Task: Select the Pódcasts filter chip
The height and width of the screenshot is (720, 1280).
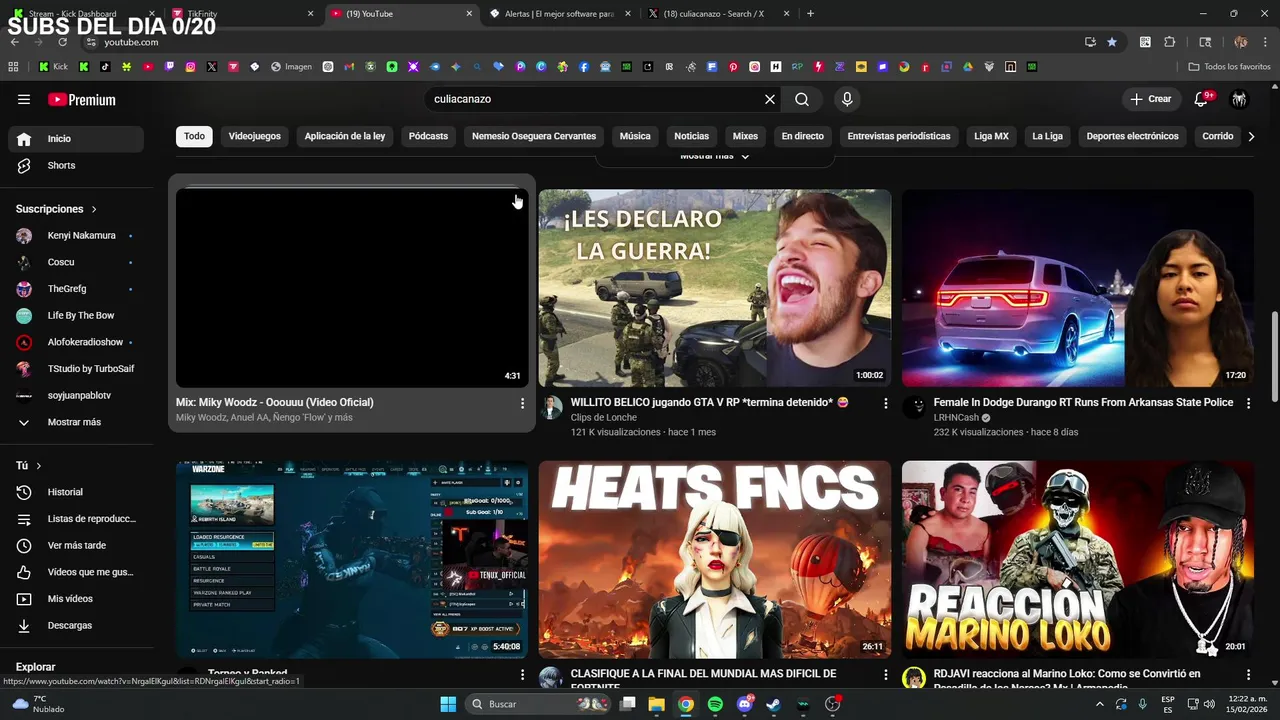Action: coord(428,136)
